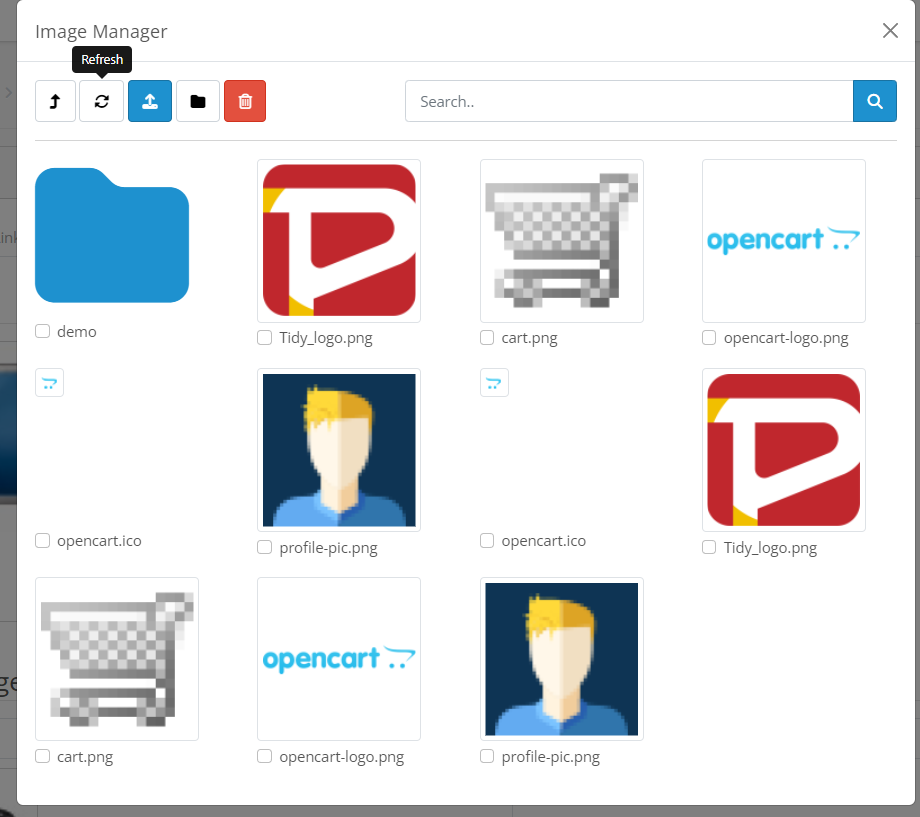Check bottom-row cart.png checkbox
Screen dimensions: 920x817
click(x=42, y=756)
